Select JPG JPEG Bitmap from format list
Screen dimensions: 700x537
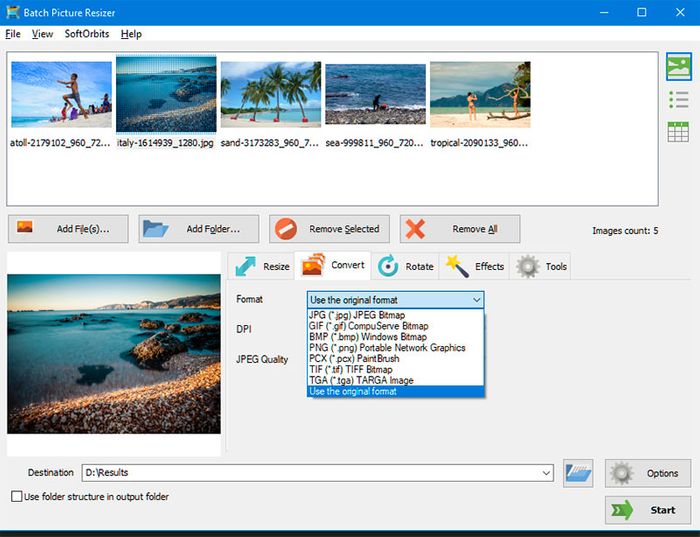pos(358,315)
